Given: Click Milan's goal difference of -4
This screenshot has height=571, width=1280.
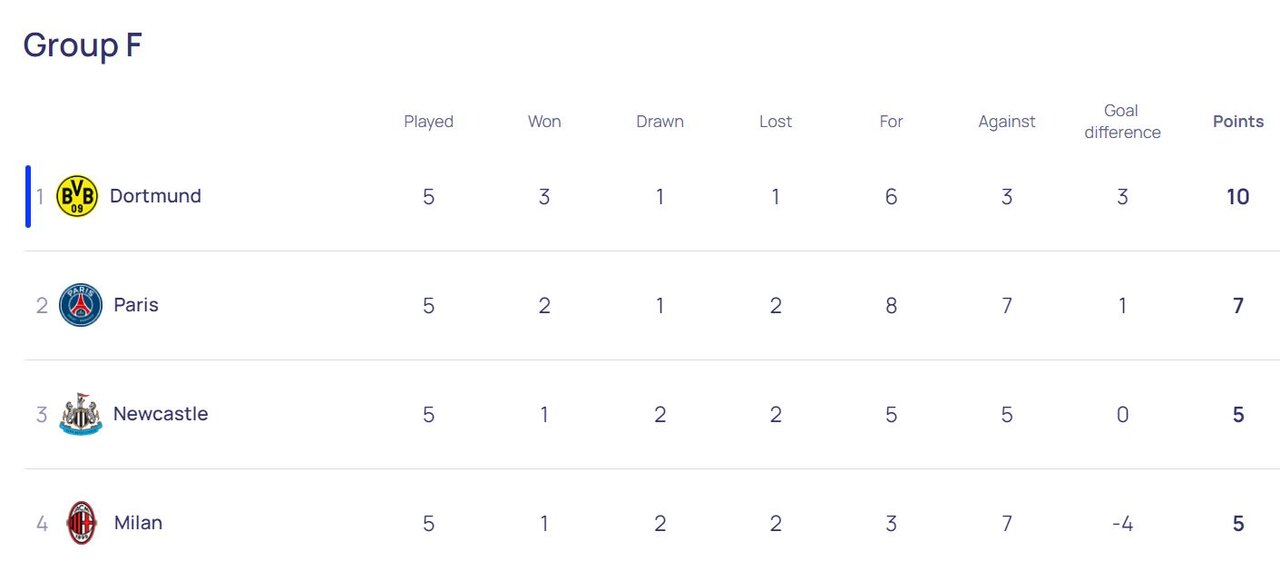Looking at the screenshot, I should click(x=1122, y=524).
